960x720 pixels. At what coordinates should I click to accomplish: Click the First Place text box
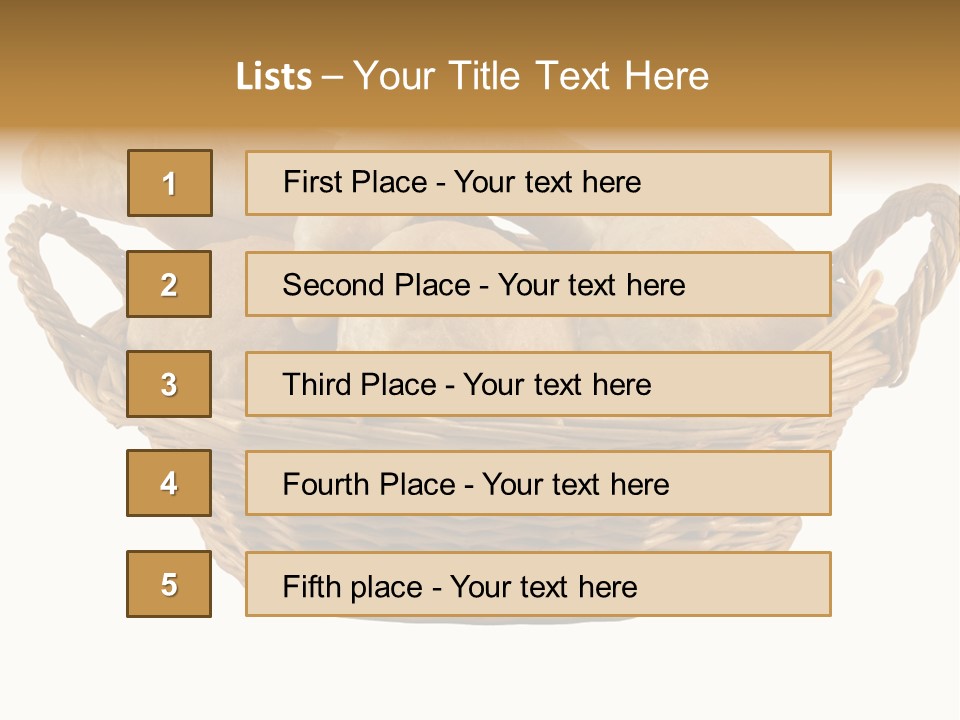(x=538, y=183)
